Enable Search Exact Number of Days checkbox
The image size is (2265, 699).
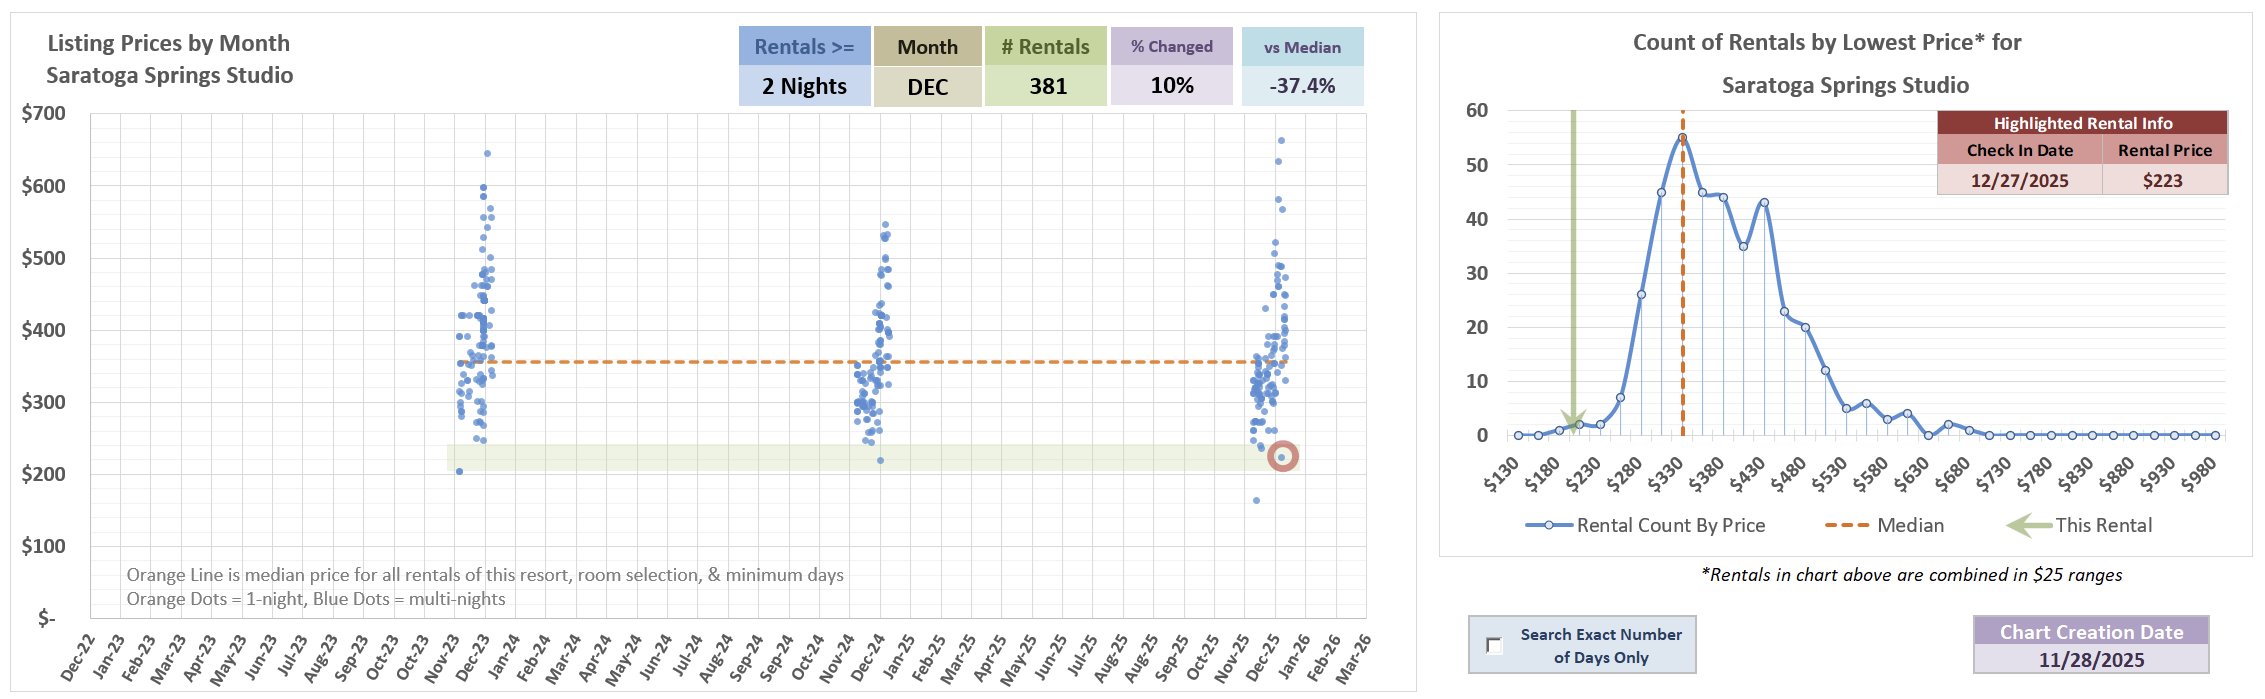(x=1494, y=645)
